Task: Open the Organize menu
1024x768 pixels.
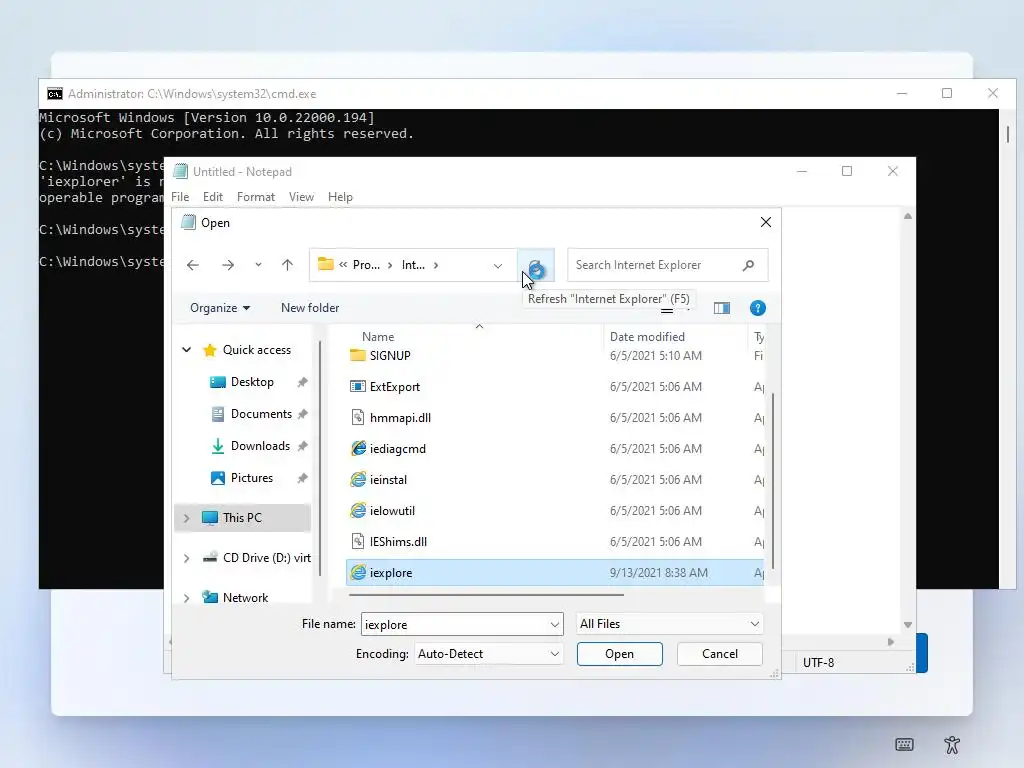Action: tap(220, 308)
